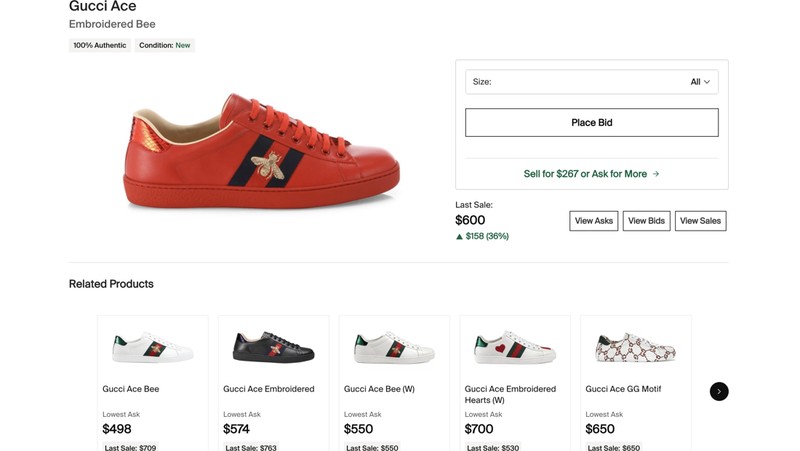Click the View Sales button
The height and width of the screenshot is (451, 800).
[x=701, y=221]
